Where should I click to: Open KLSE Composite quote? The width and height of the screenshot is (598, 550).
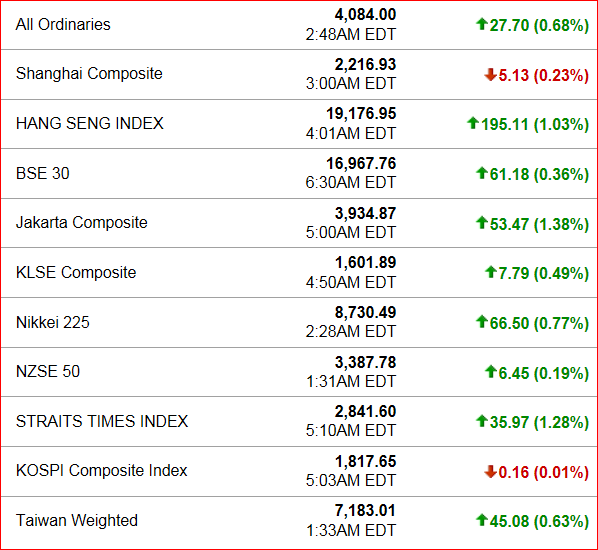tap(76, 272)
